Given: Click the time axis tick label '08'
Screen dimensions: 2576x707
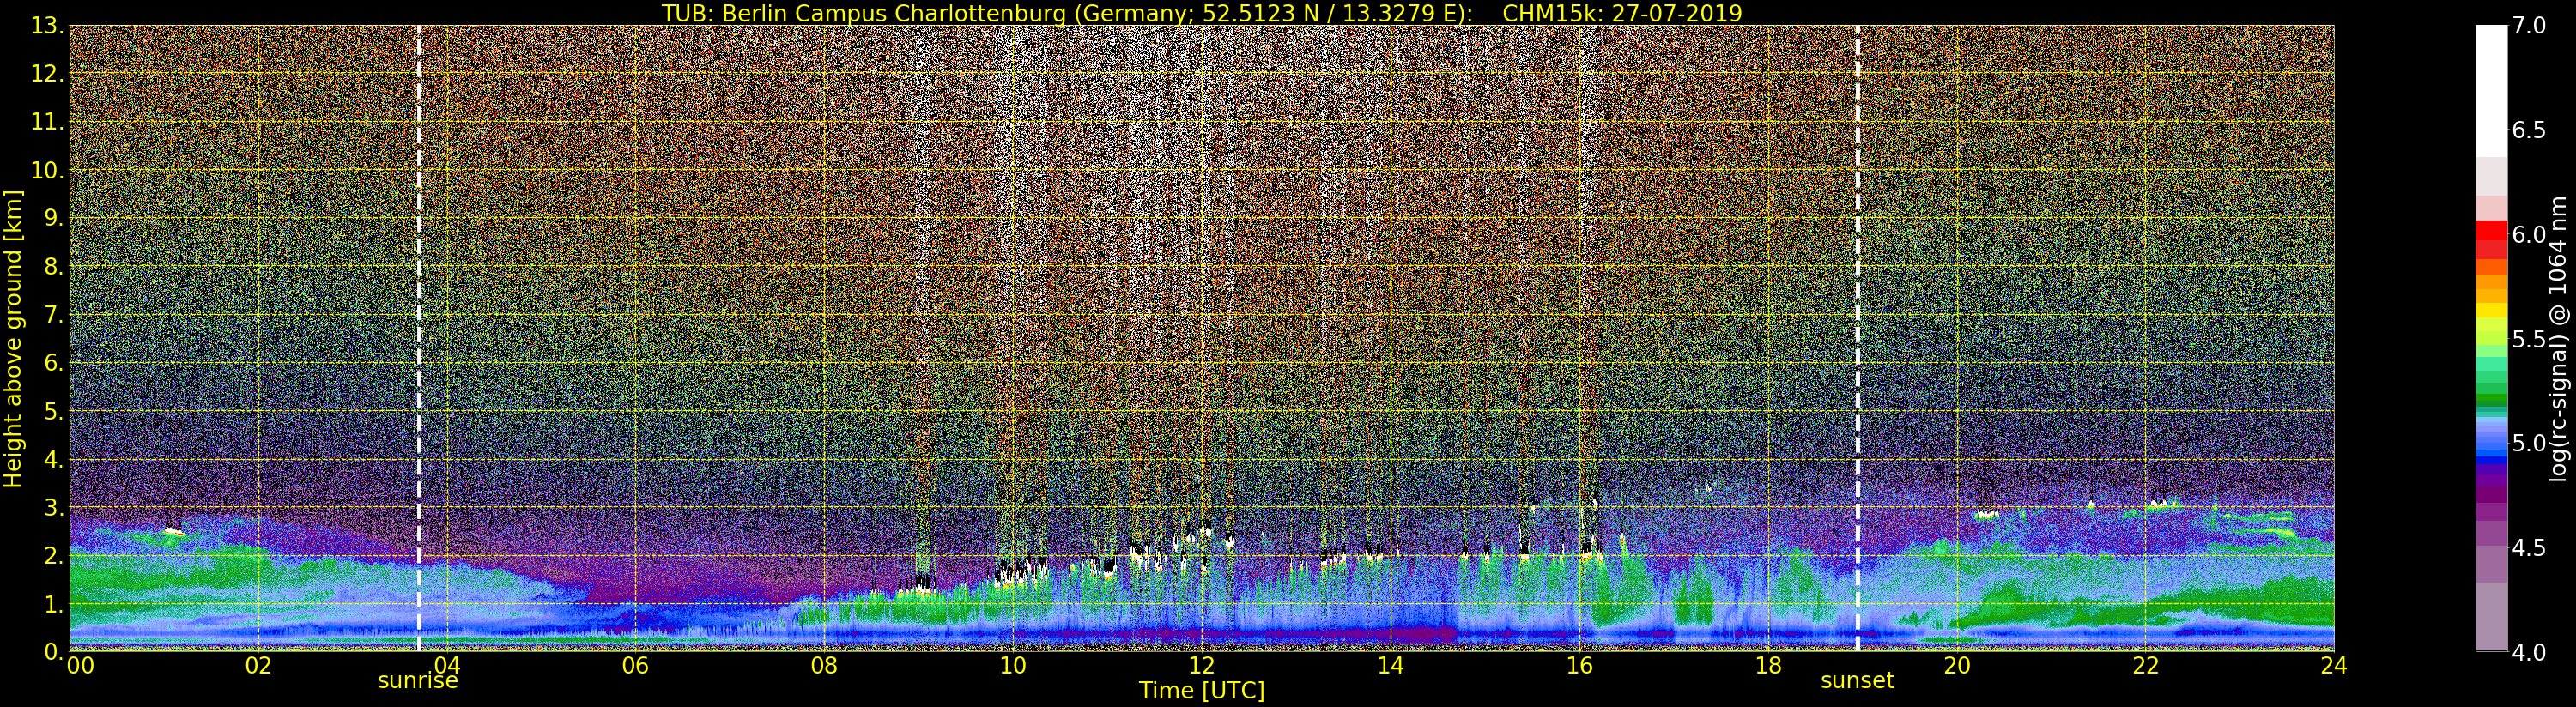Looking at the screenshot, I should pos(824,666).
